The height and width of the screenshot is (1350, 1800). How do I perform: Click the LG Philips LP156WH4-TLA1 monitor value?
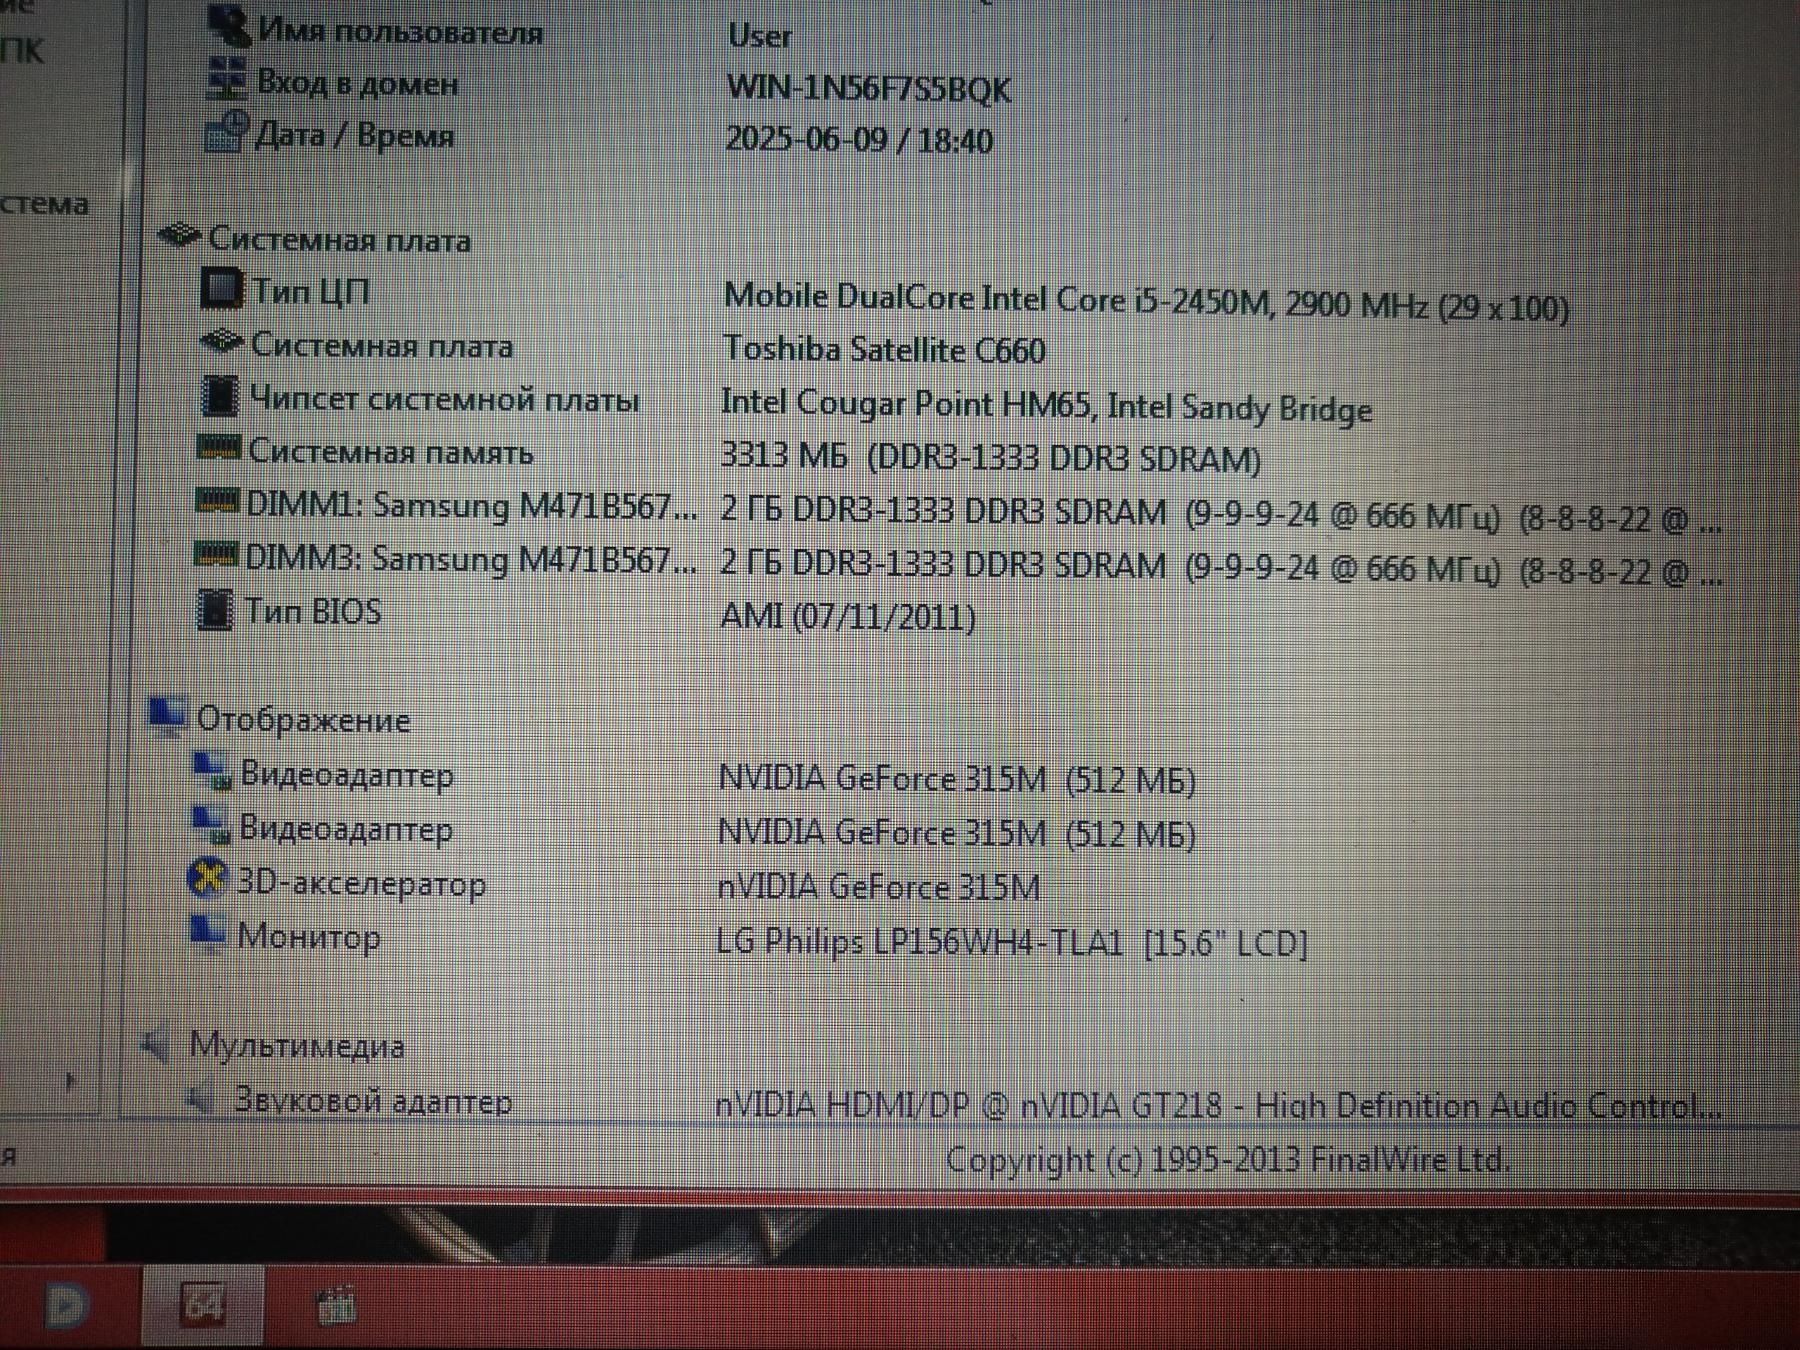pos(1012,942)
